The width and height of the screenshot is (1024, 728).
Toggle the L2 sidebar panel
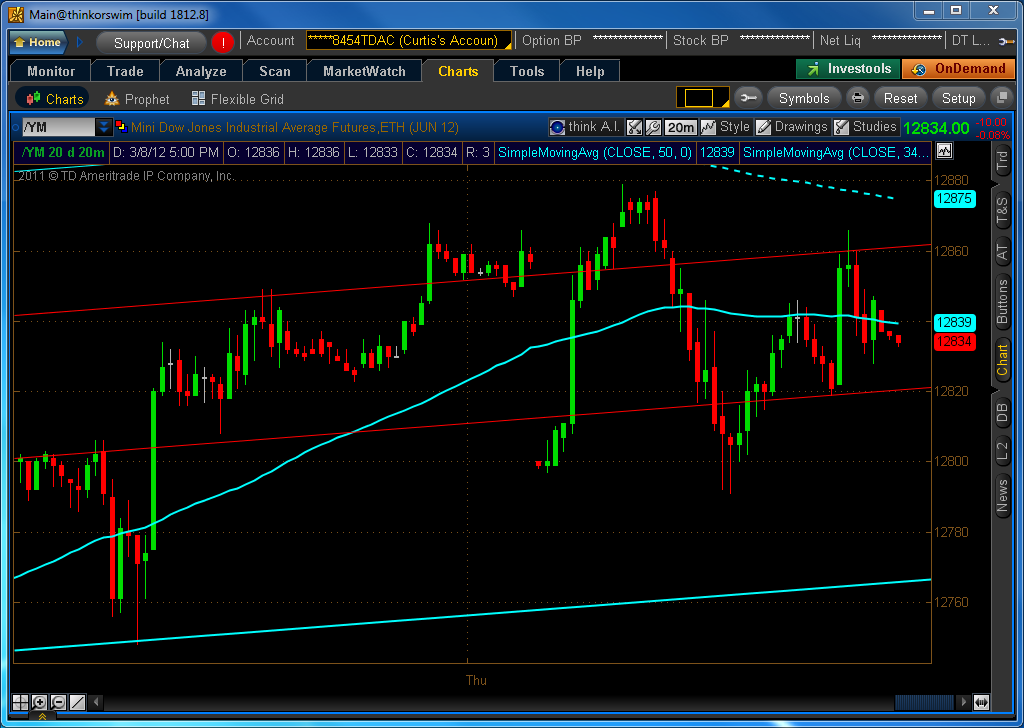tap(1002, 452)
